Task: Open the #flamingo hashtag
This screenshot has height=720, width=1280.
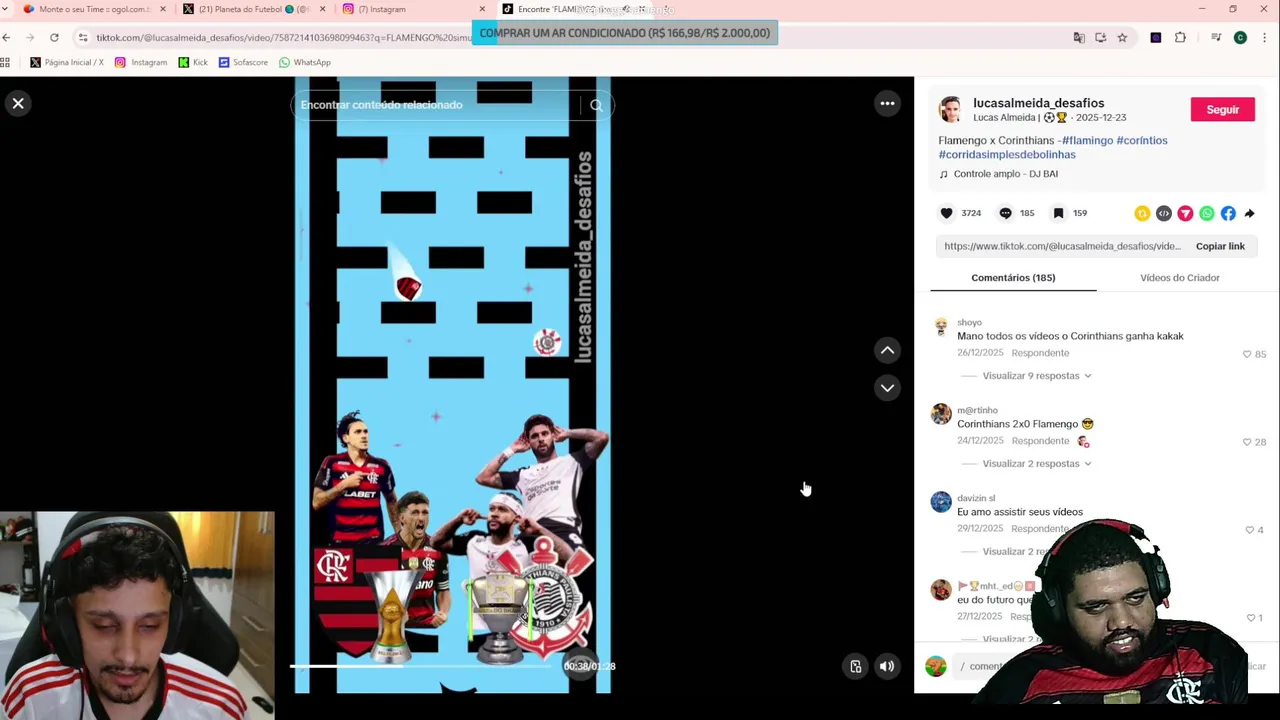Action: pyautogui.click(x=1087, y=141)
